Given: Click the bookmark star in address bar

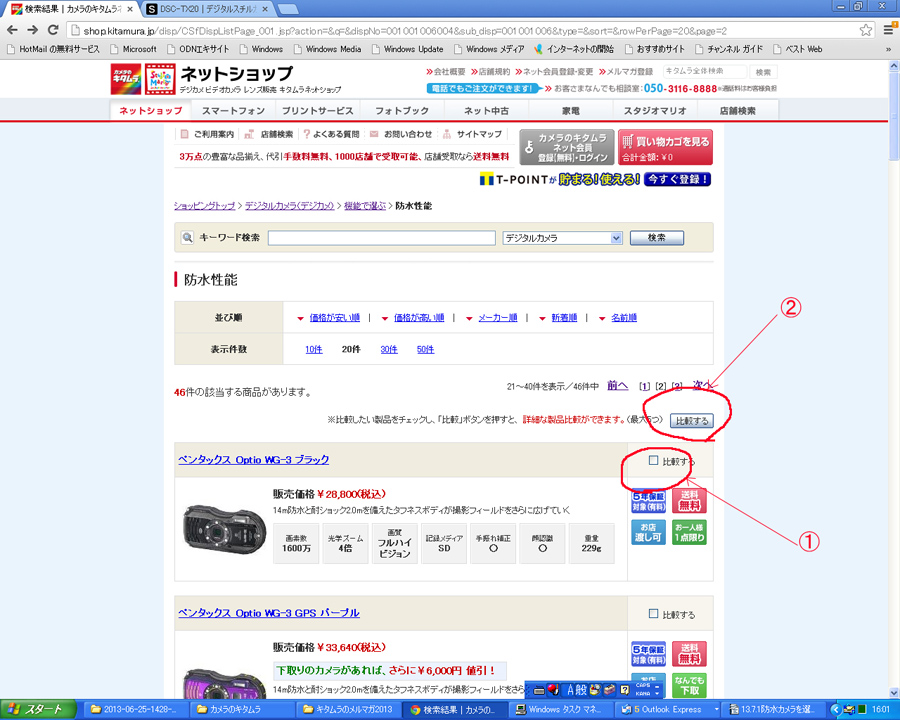Looking at the screenshot, I should pos(865,30).
